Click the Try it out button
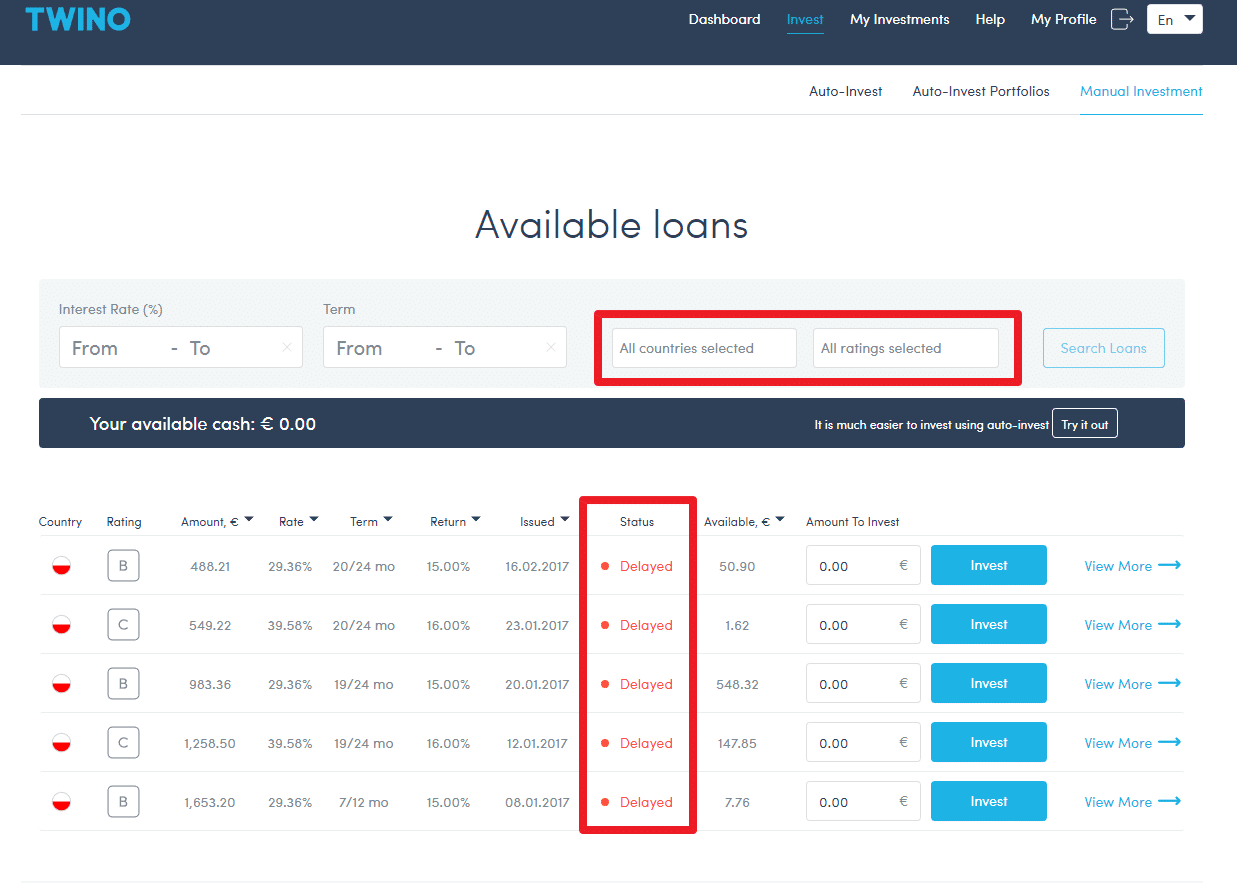The height and width of the screenshot is (883, 1237). click(1085, 424)
